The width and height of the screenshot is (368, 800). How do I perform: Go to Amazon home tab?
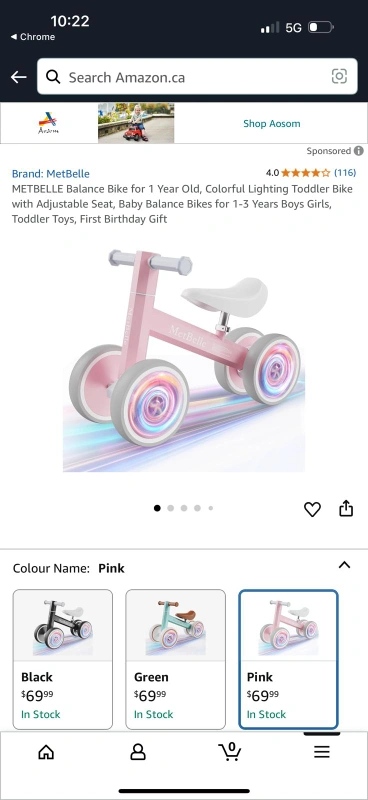pos(46,752)
